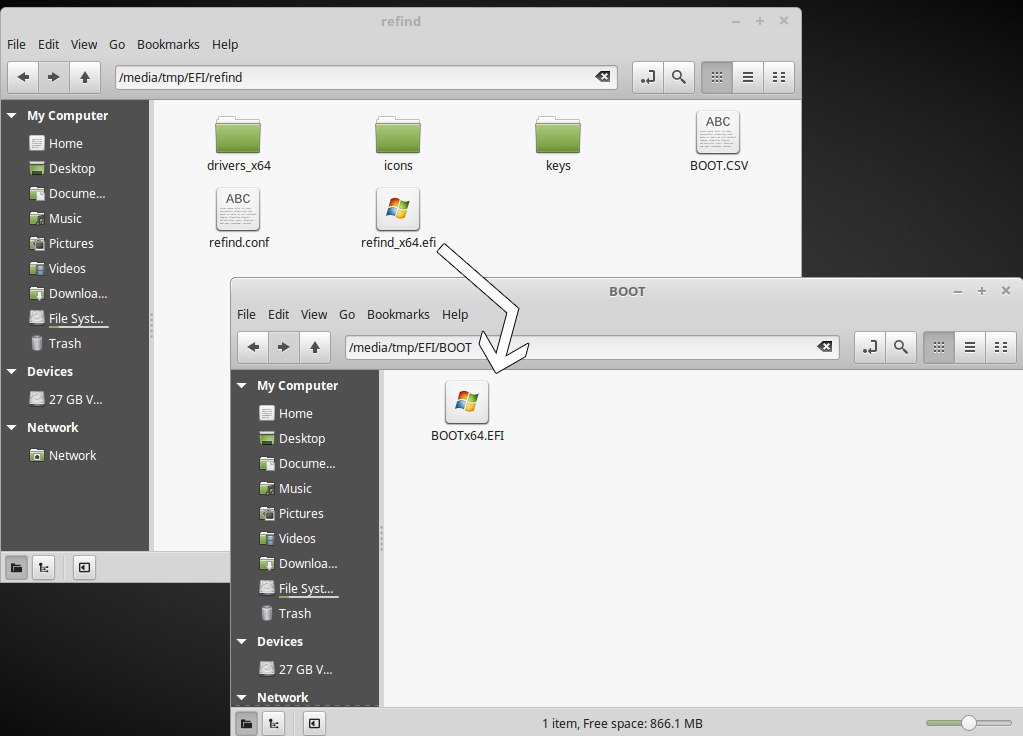Go forward in the refind window
Screen dimensions: 1023x736
point(54,77)
